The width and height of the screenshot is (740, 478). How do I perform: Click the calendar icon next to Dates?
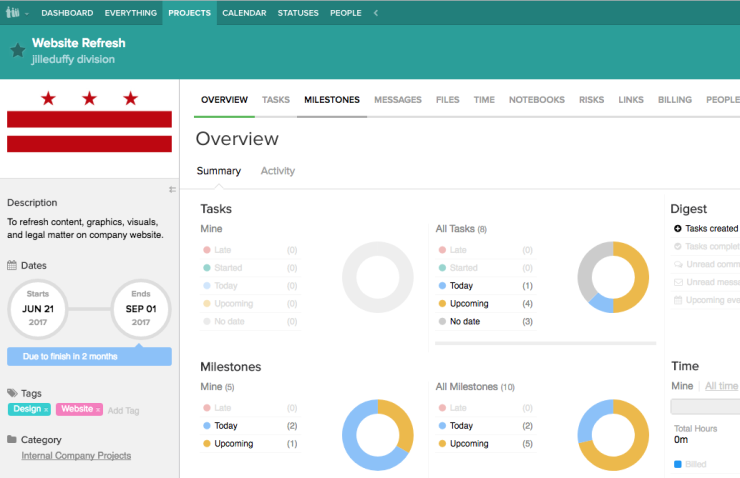tap(12, 266)
